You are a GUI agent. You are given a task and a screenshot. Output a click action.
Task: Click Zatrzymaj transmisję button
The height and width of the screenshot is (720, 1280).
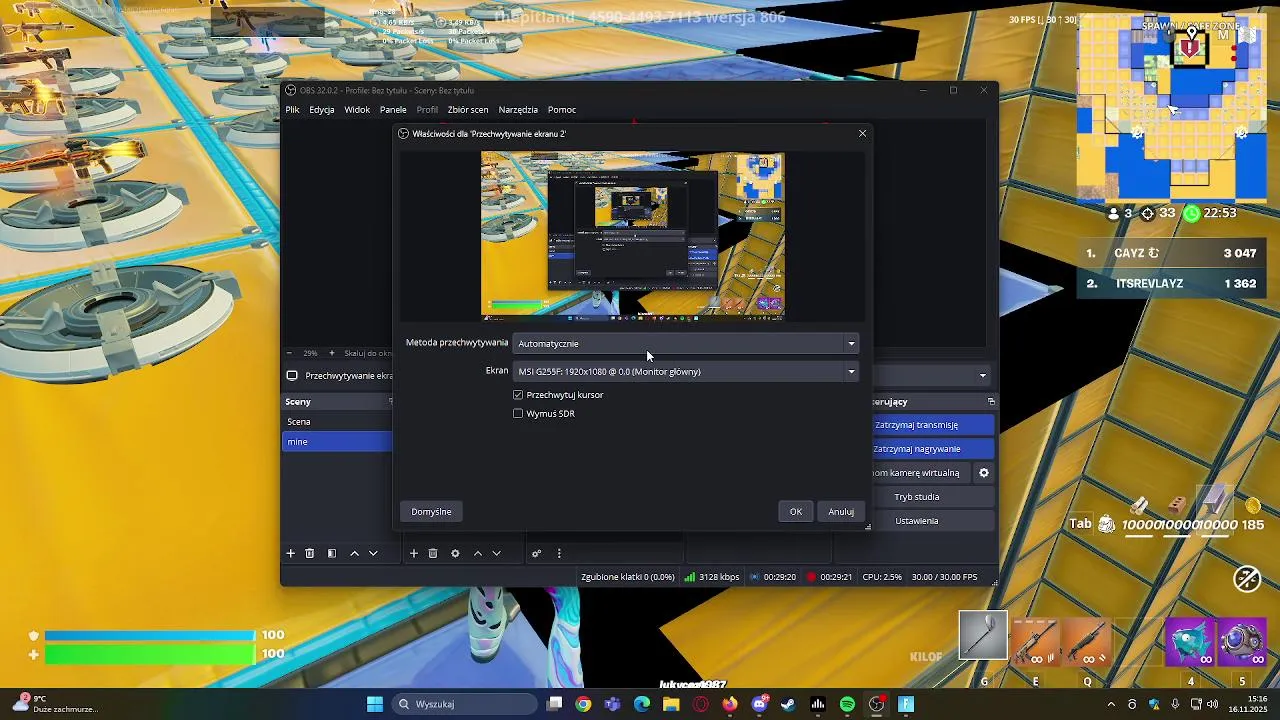(933, 425)
